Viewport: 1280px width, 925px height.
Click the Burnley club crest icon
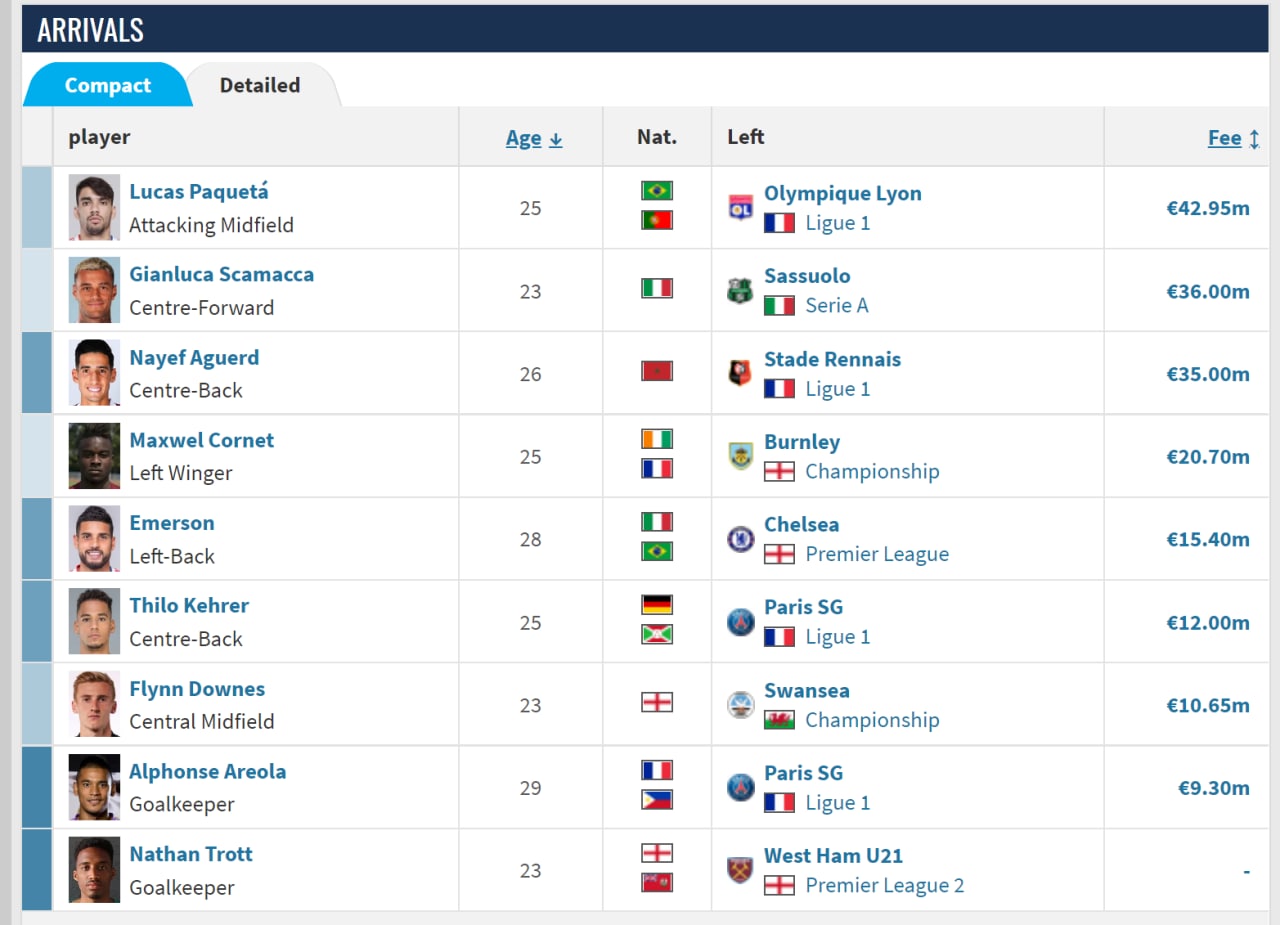740,456
